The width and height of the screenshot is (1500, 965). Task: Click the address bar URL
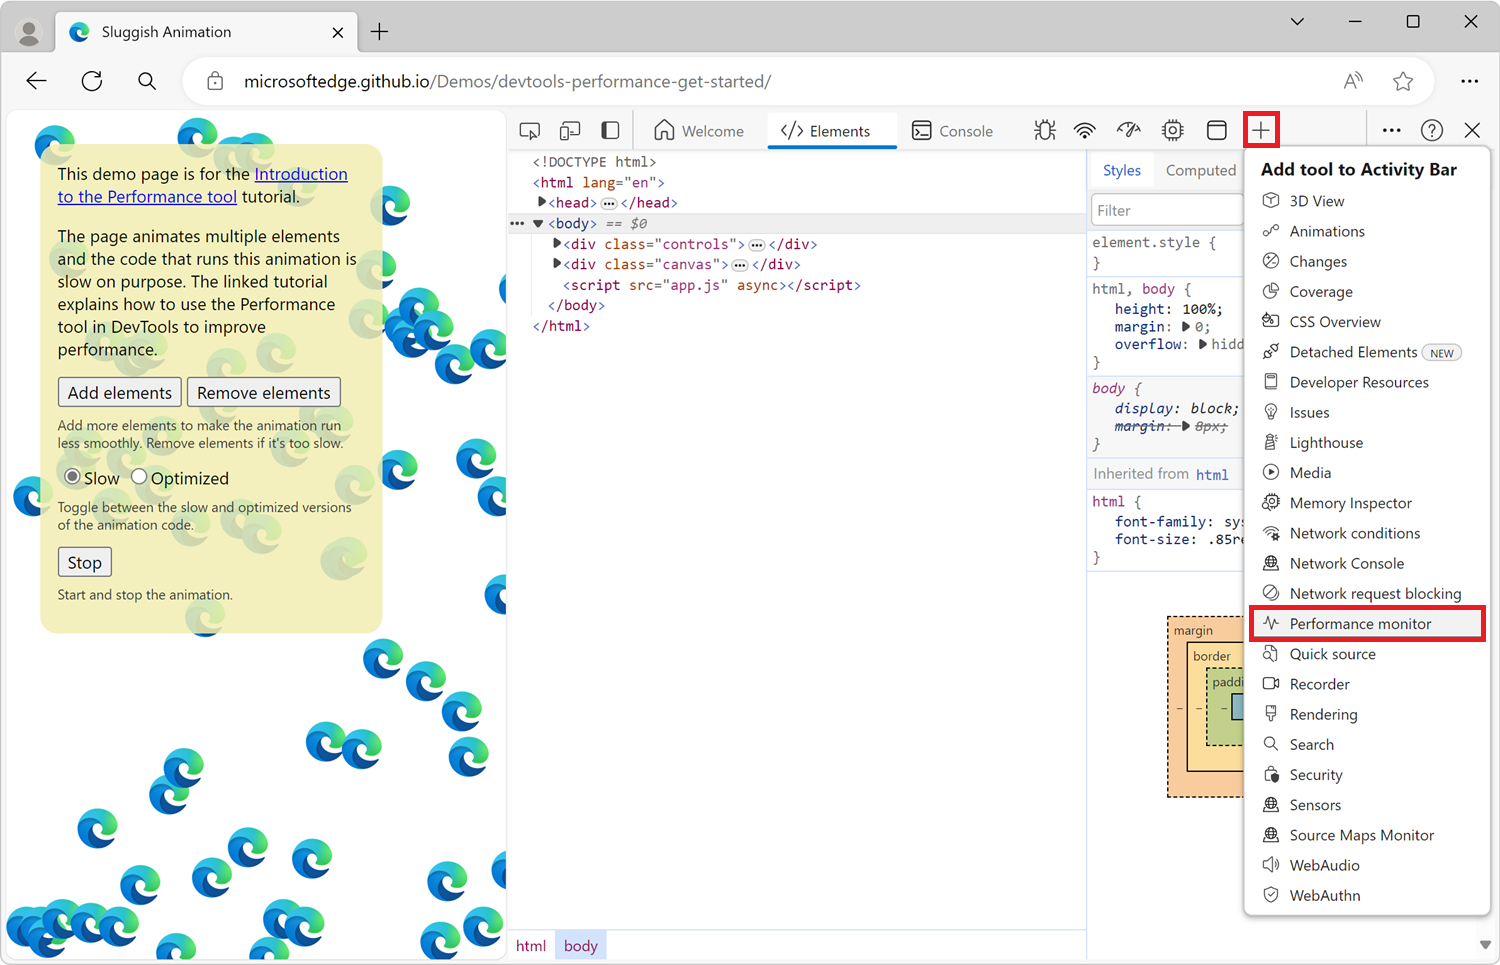(x=508, y=81)
